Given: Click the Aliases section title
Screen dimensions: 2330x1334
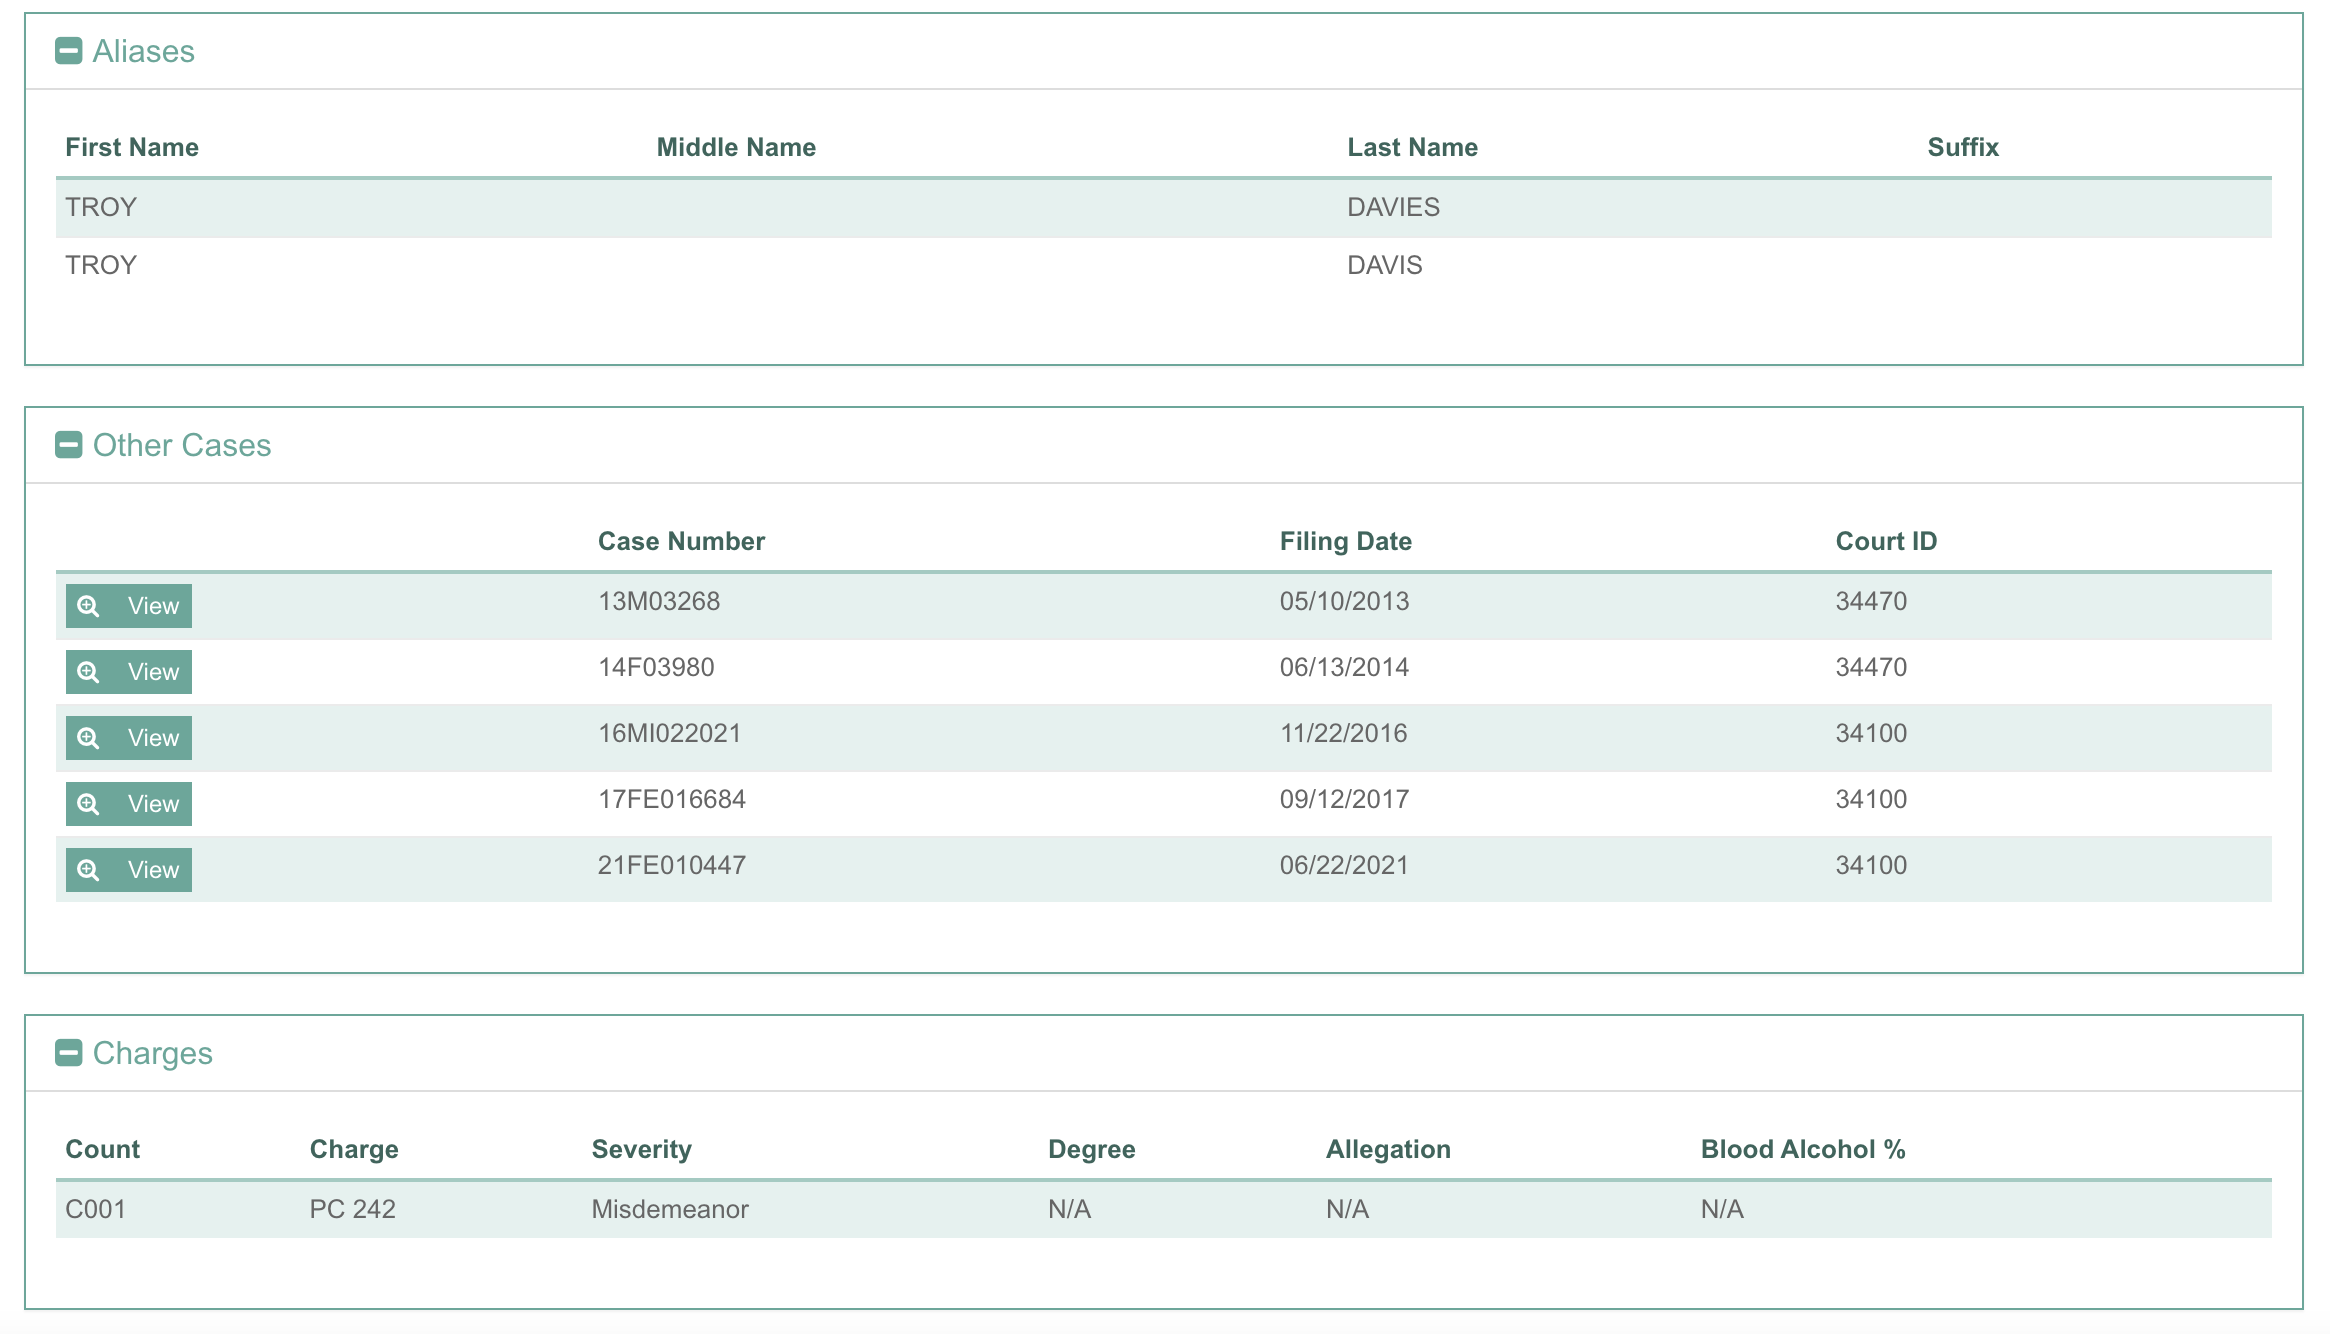Looking at the screenshot, I should (143, 51).
